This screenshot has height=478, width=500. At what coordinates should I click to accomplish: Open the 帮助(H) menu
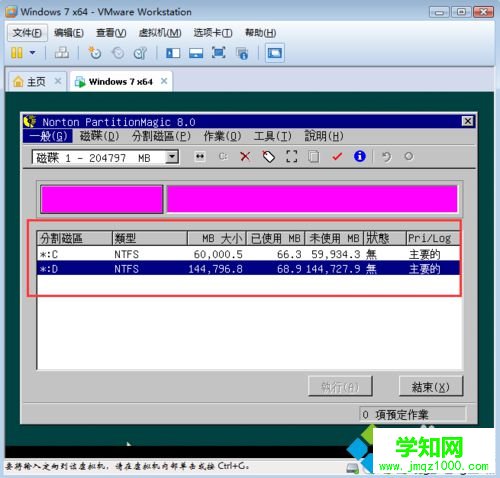click(261, 33)
